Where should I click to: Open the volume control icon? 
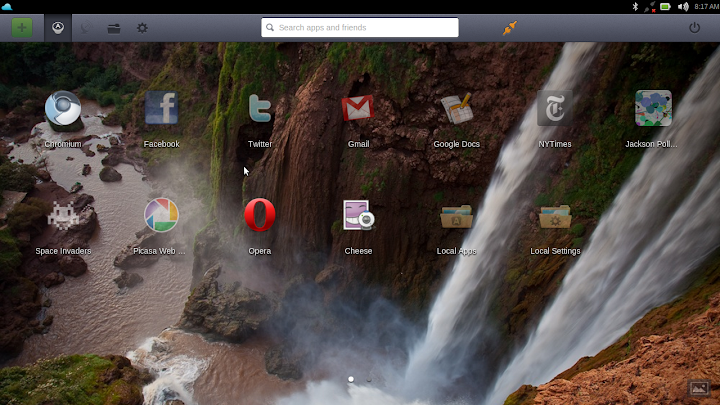click(683, 6)
